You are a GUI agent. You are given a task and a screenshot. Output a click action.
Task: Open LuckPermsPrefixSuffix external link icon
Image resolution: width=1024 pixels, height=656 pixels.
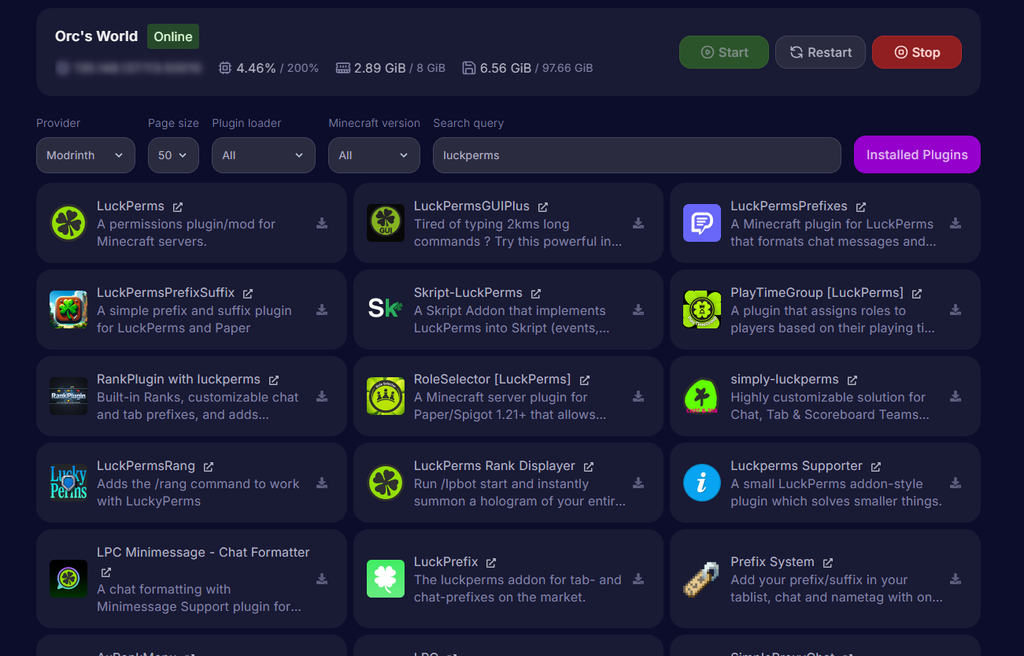tap(248, 294)
